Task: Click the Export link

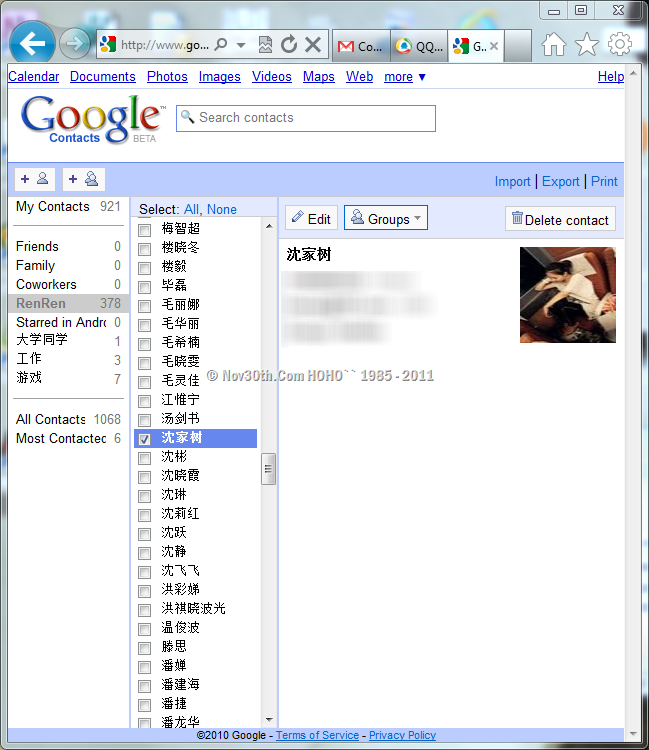Action: click(560, 182)
